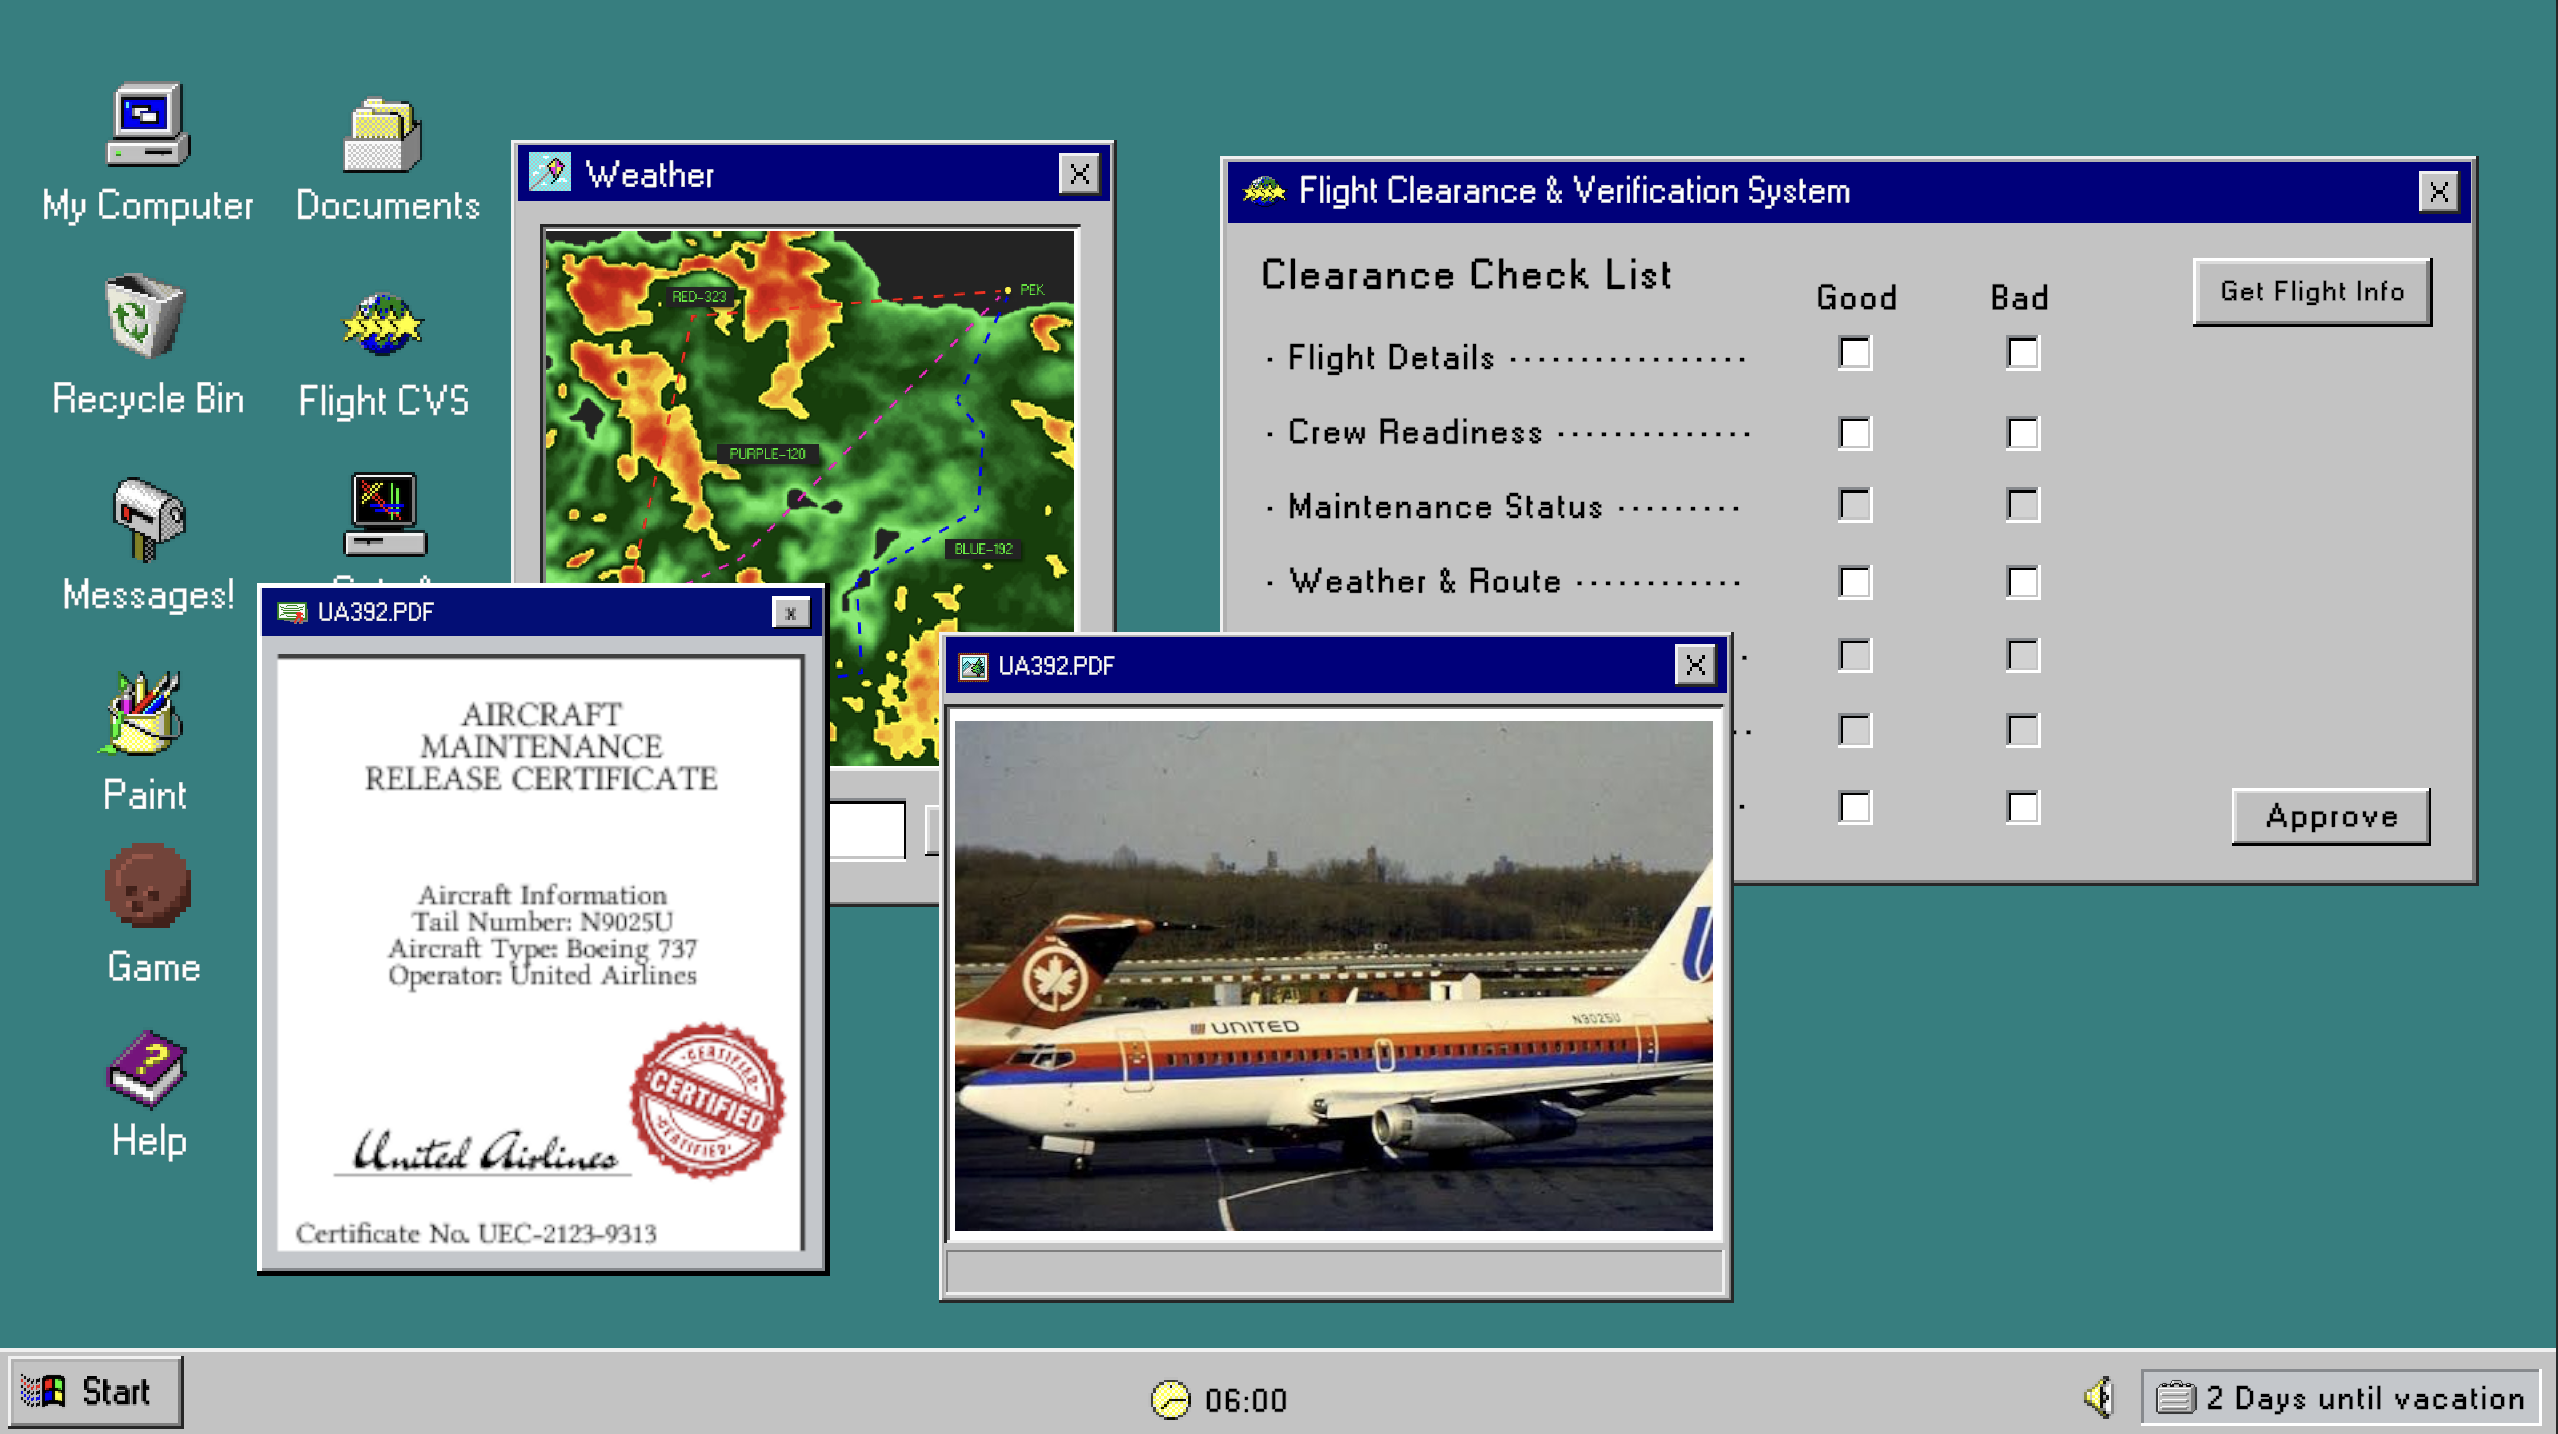Click the Weather window title icon
The width and height of the screenshot is (2558, 1434).
(x=550, y=173)
